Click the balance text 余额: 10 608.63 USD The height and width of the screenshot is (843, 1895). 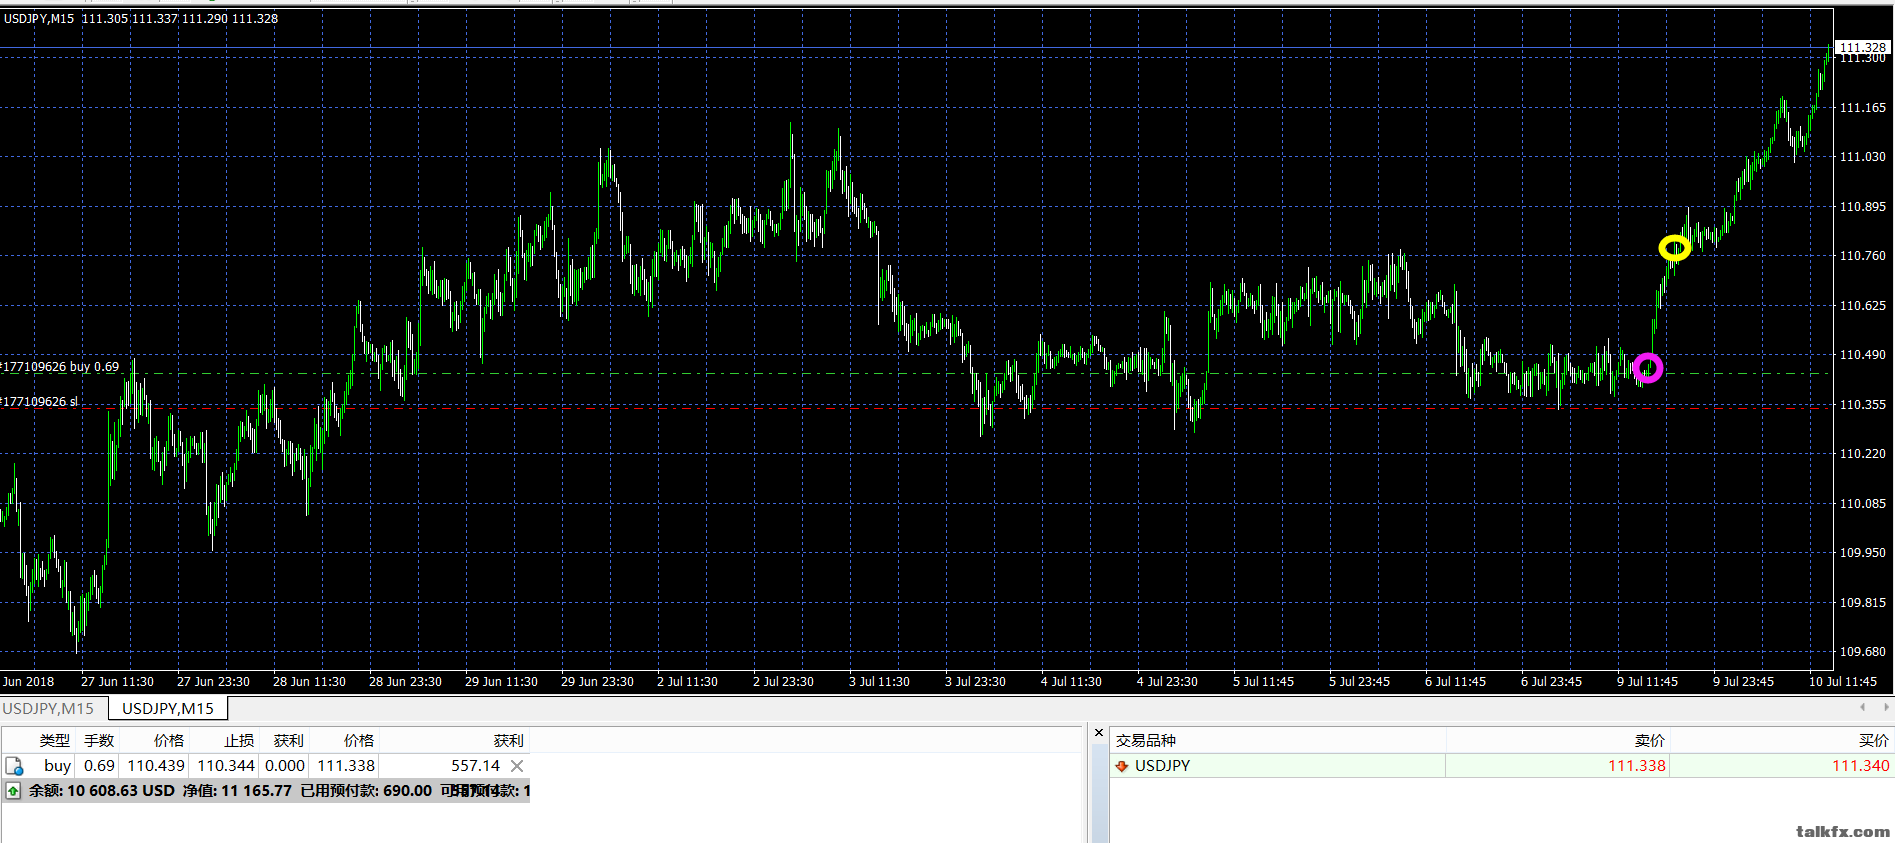[101, 791]
